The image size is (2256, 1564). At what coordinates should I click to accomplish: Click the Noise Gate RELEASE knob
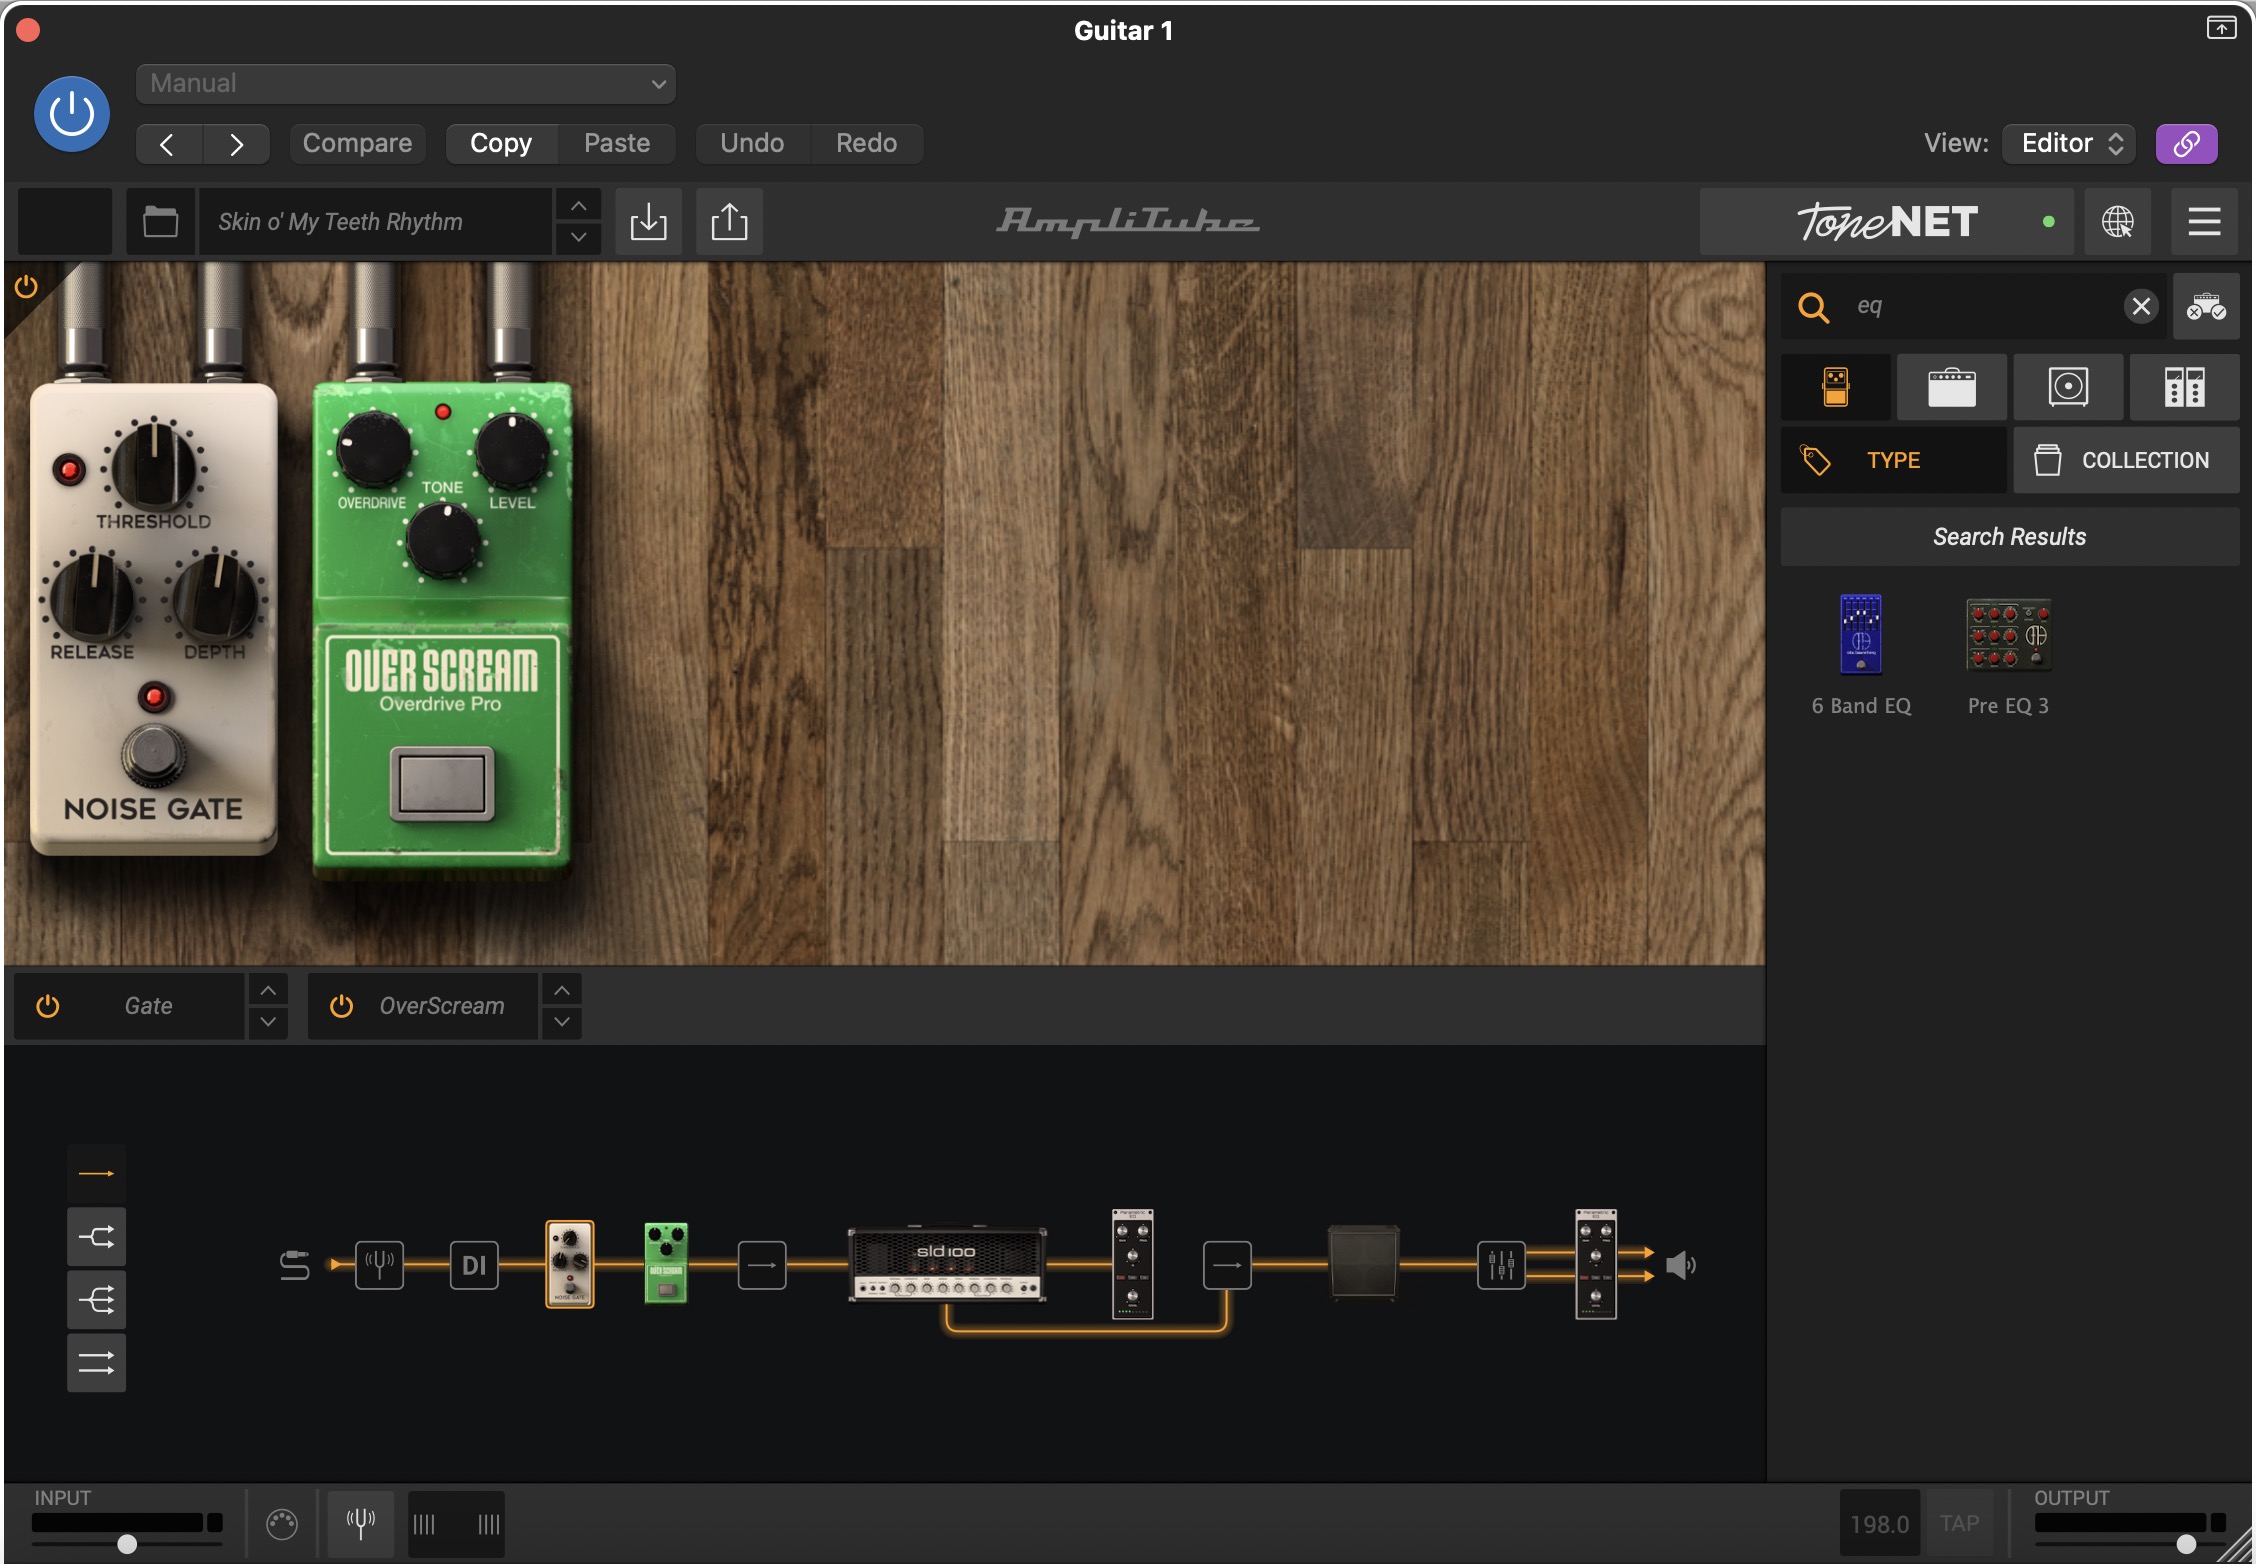click(x=93, y=596)
